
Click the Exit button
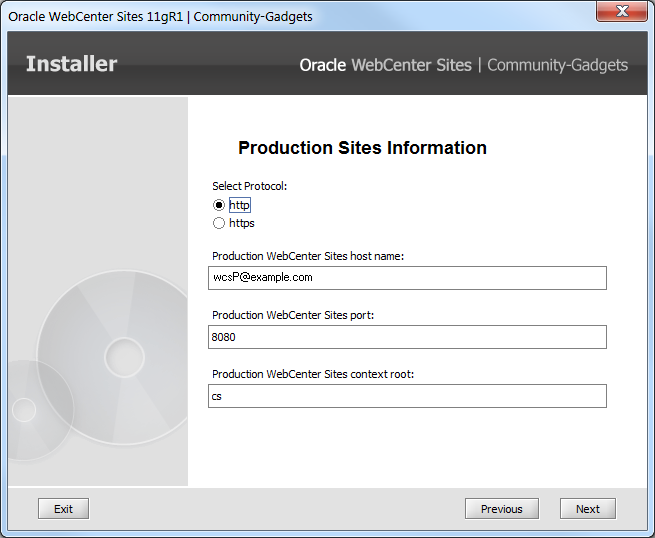point(63,509)
